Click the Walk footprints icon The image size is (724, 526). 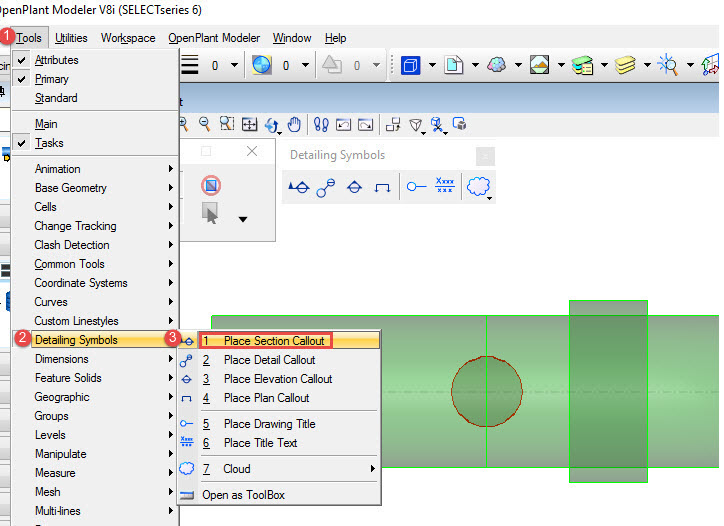[x=321, y=124]
